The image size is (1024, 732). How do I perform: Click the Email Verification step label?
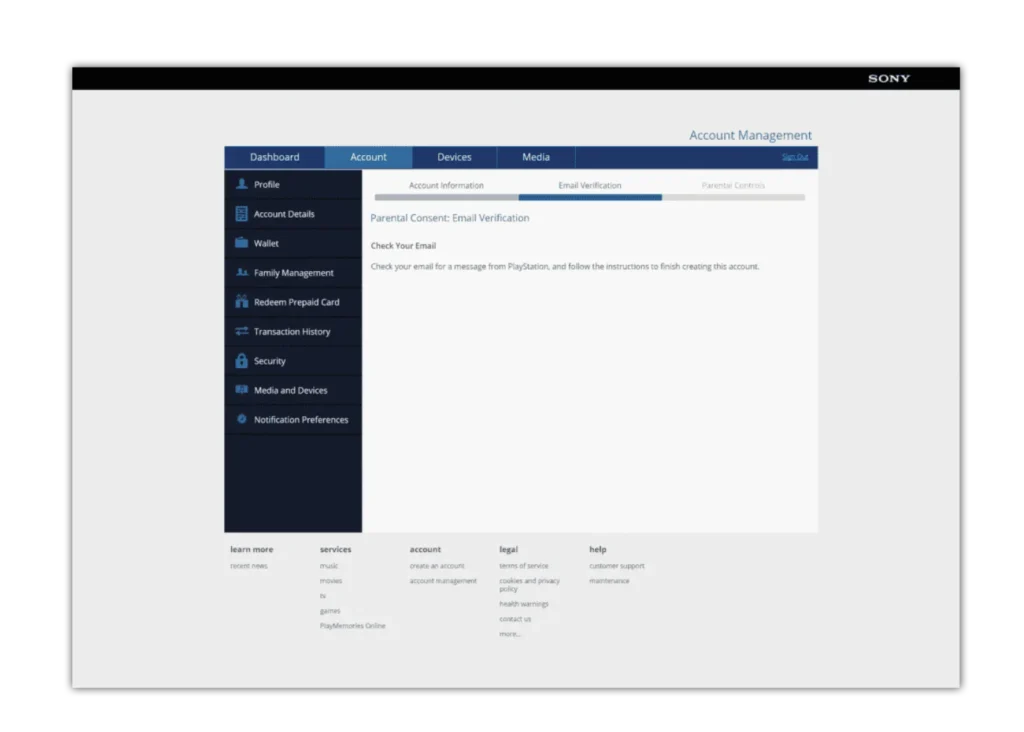(590, 185)
